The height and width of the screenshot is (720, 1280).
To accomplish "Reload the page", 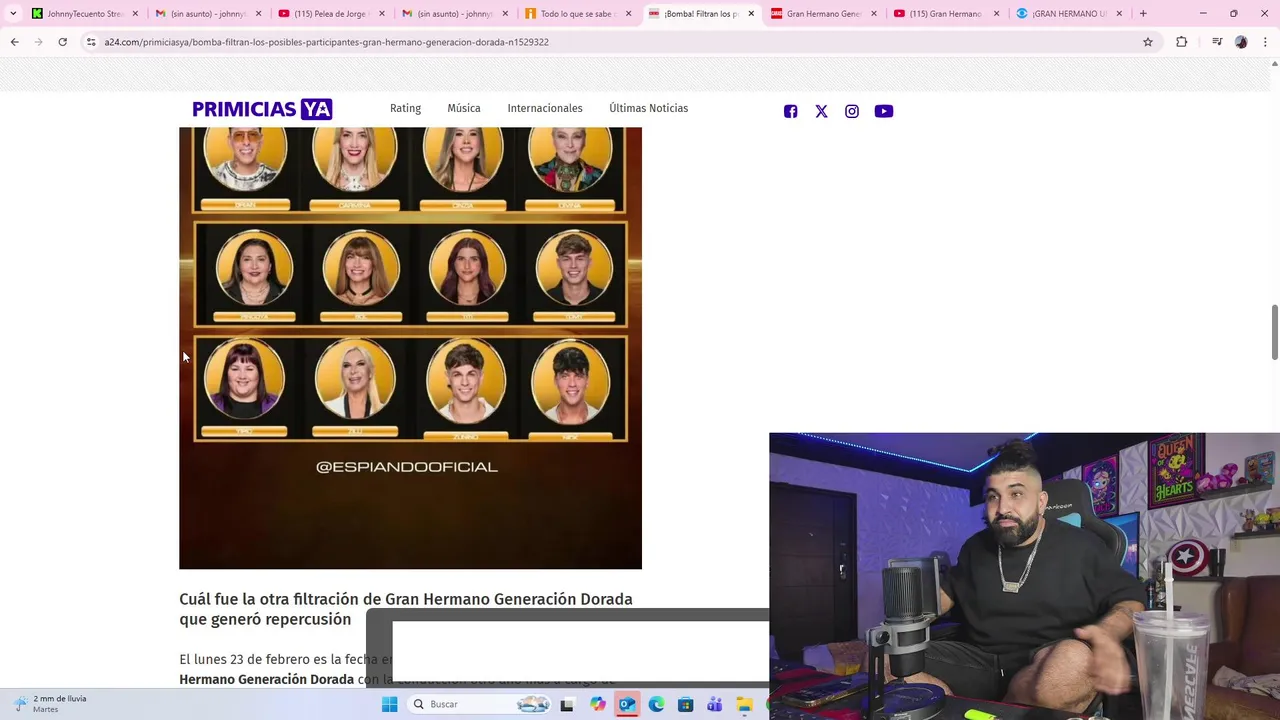I will coord(62,42).
